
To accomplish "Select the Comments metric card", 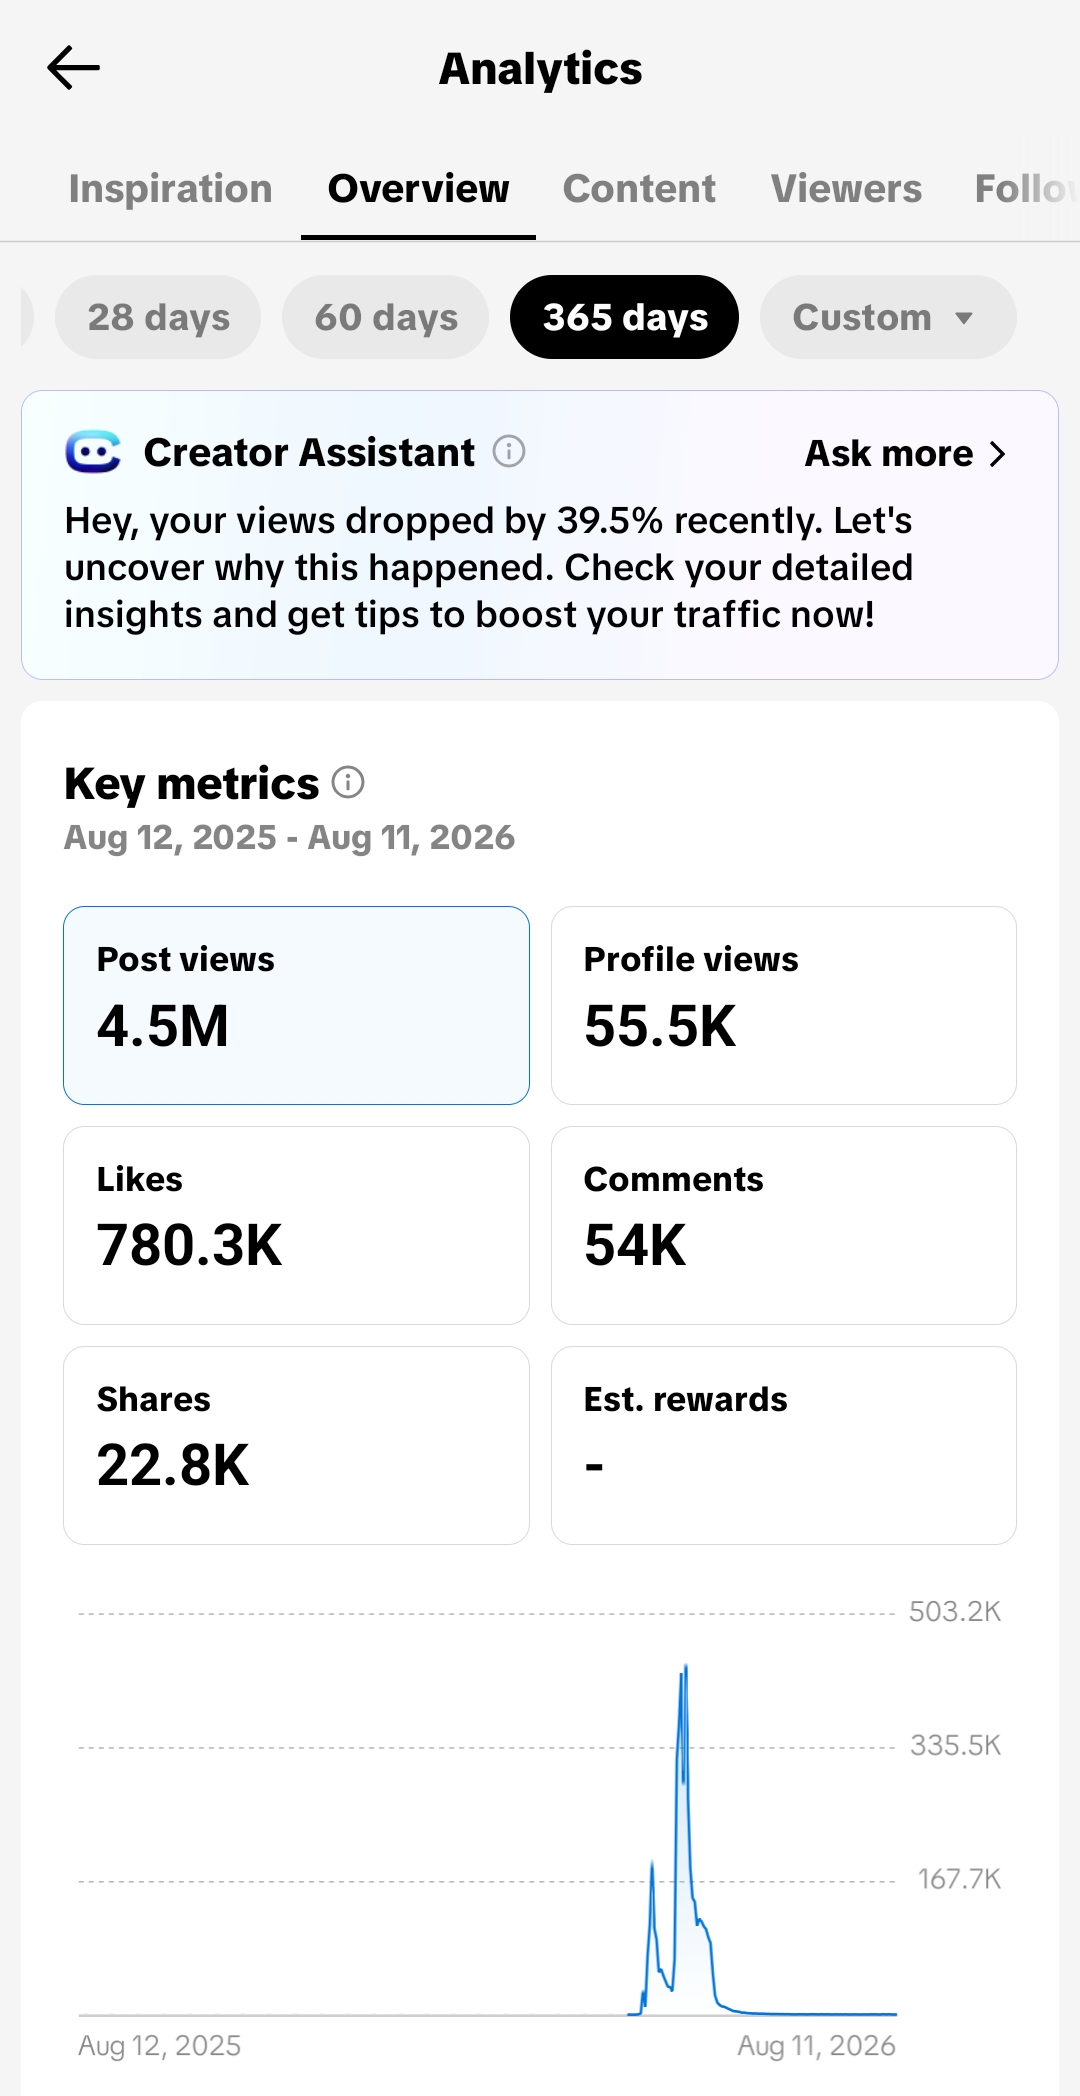I will click(x=784, y=1225).
